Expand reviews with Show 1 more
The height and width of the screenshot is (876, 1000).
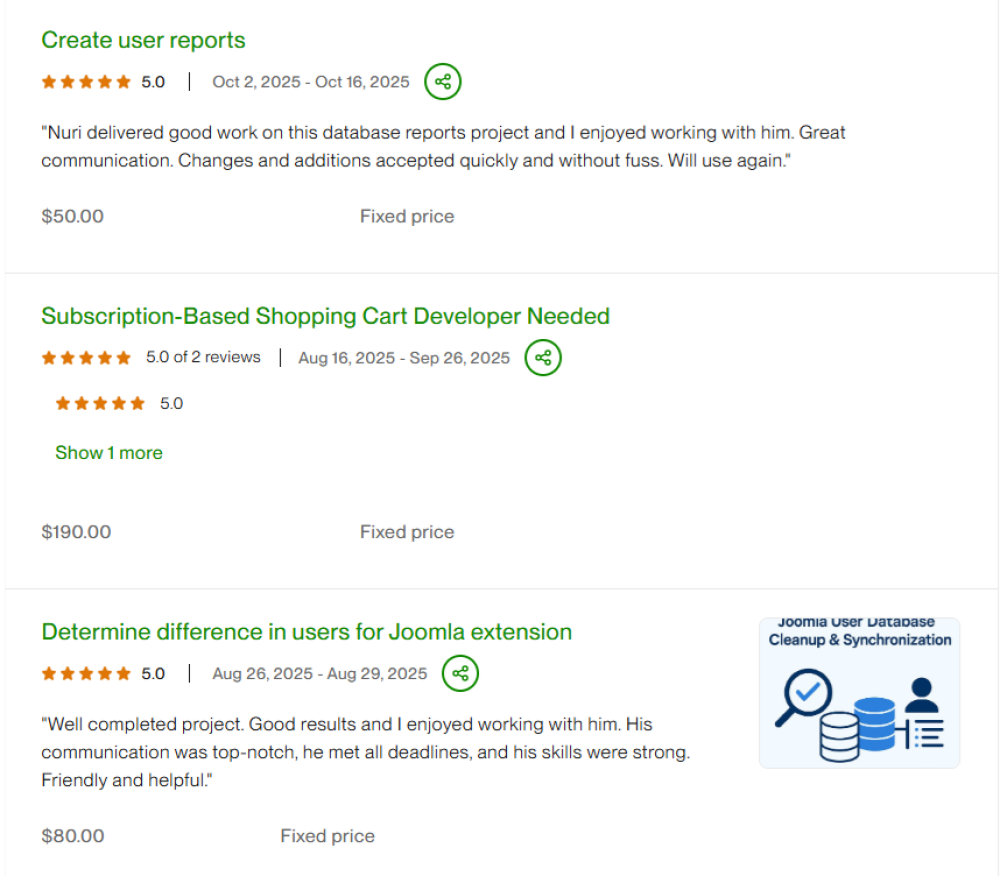point(108,453)
